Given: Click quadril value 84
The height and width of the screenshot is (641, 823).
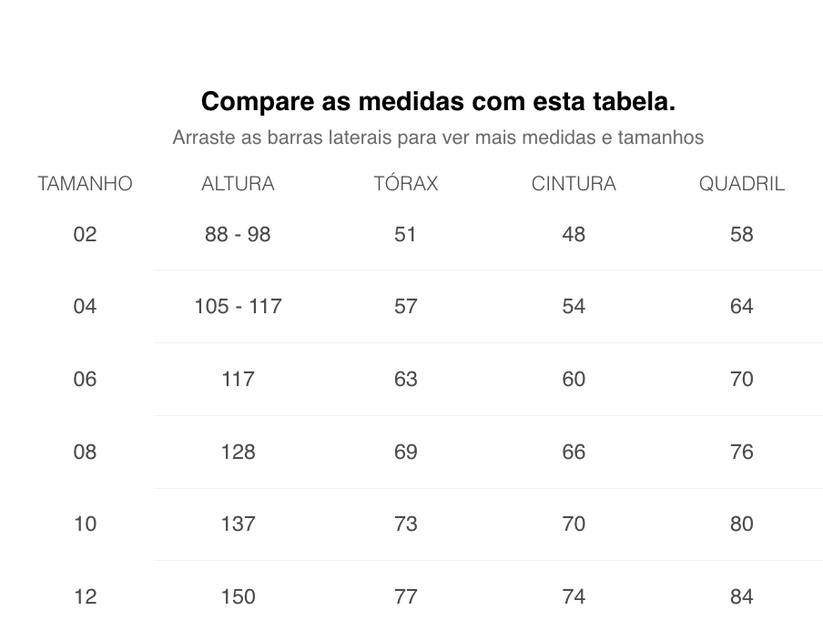Looking at the screenshot, I should pos(741,597).
